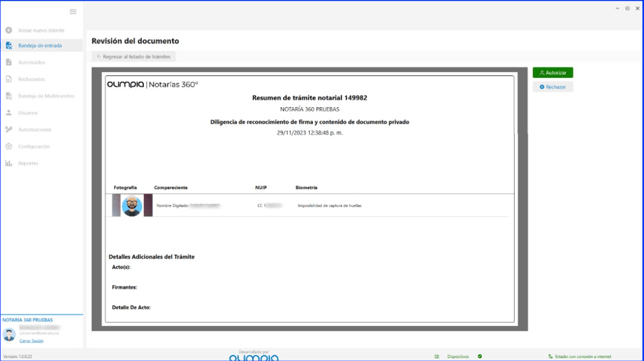Reject the document with the Rechazar button

click(x=553, y=87)
